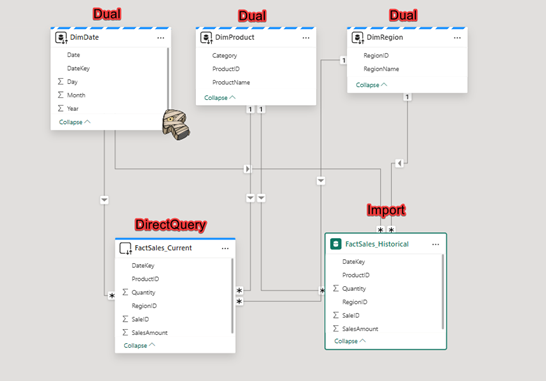
Task: Collapse the DimProduct table card
Action: pyautogui.click(x=220, y=98)
